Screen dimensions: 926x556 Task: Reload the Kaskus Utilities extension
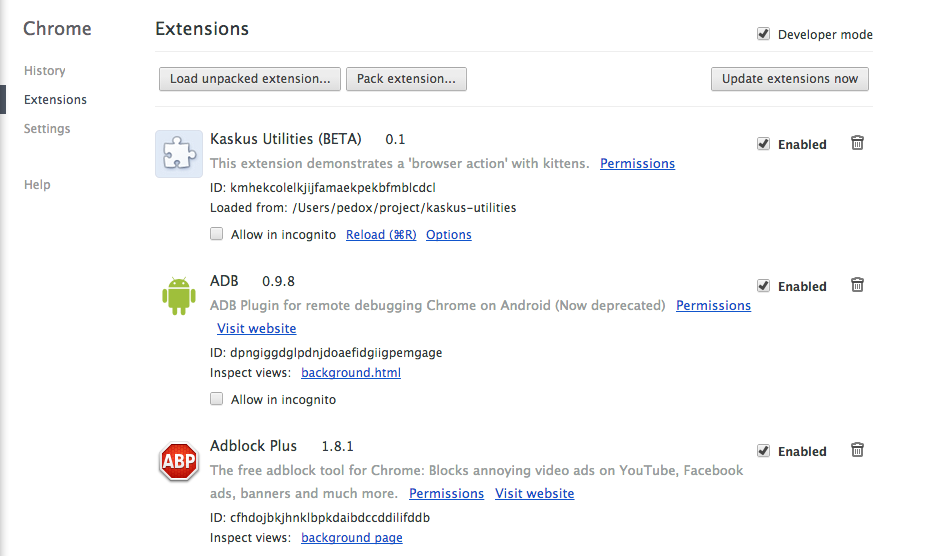pyautogui.click(x=381, y=235)
